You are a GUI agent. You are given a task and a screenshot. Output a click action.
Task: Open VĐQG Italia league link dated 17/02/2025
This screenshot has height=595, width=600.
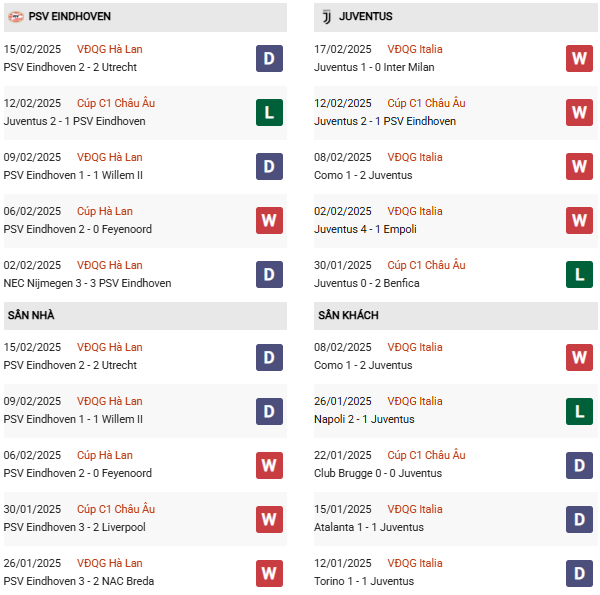414,49
